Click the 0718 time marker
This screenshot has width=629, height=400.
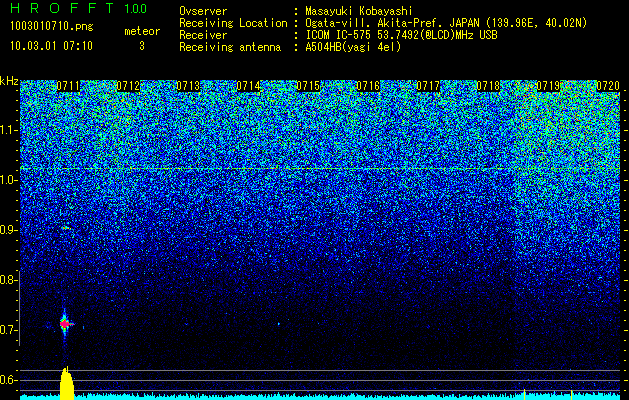488,86
